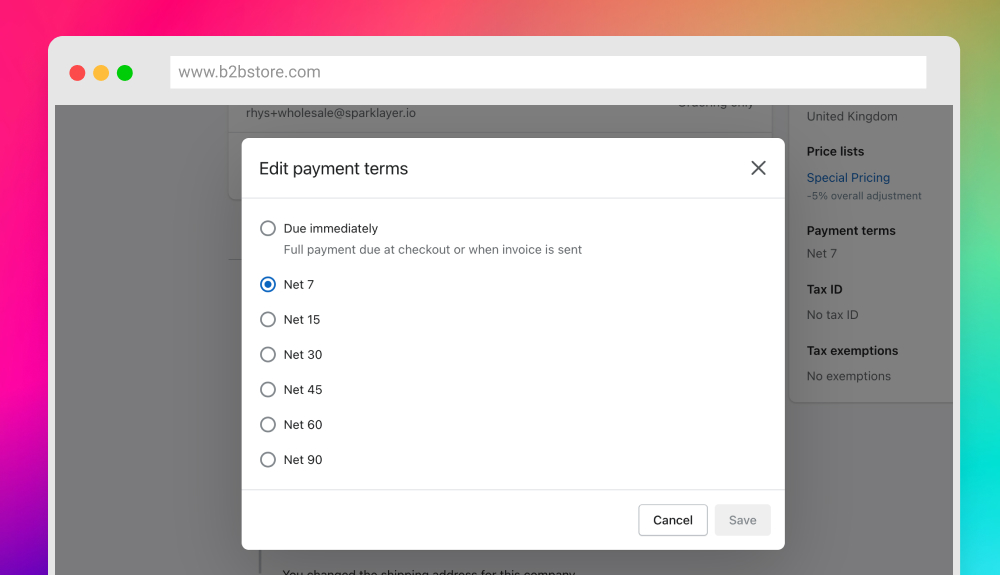Click the browser address bar www.b2bstore.com
The width and height of the screenshot is (1000, 575).
point(548,72)
